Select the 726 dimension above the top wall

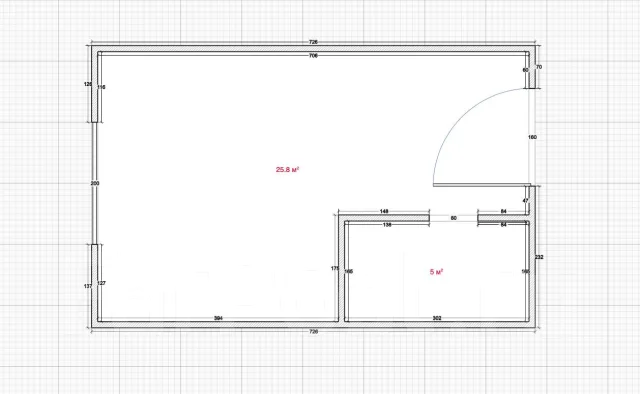[x=313, y=42]
